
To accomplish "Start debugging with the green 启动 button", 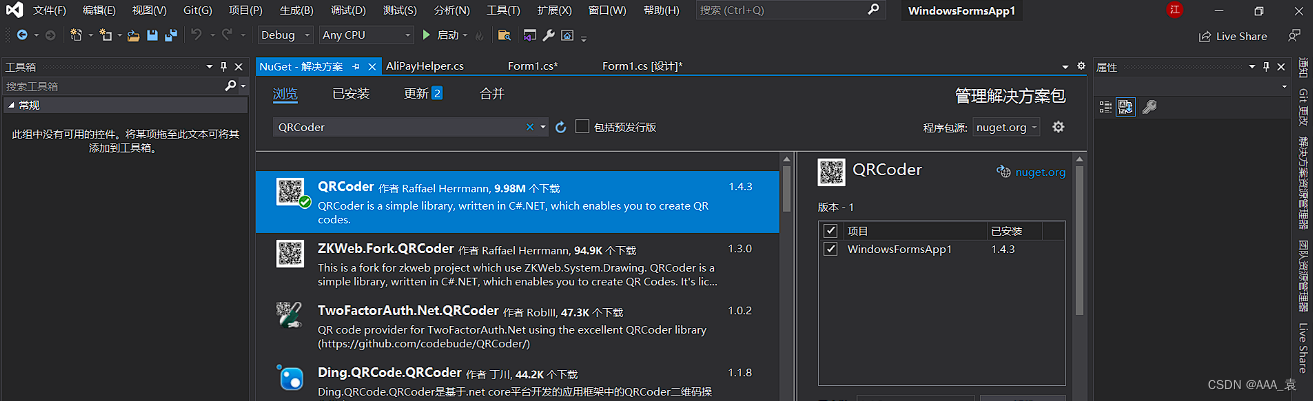I will click(440, 35).
